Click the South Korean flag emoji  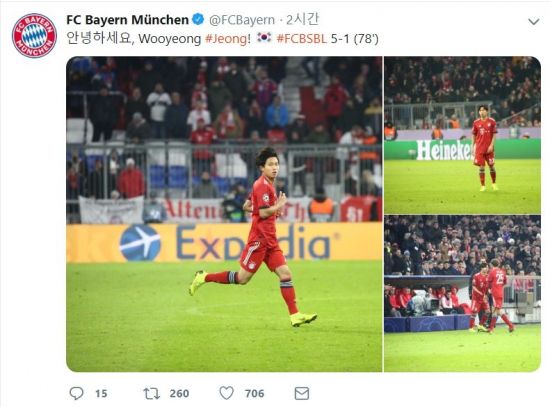click(264, 37)
